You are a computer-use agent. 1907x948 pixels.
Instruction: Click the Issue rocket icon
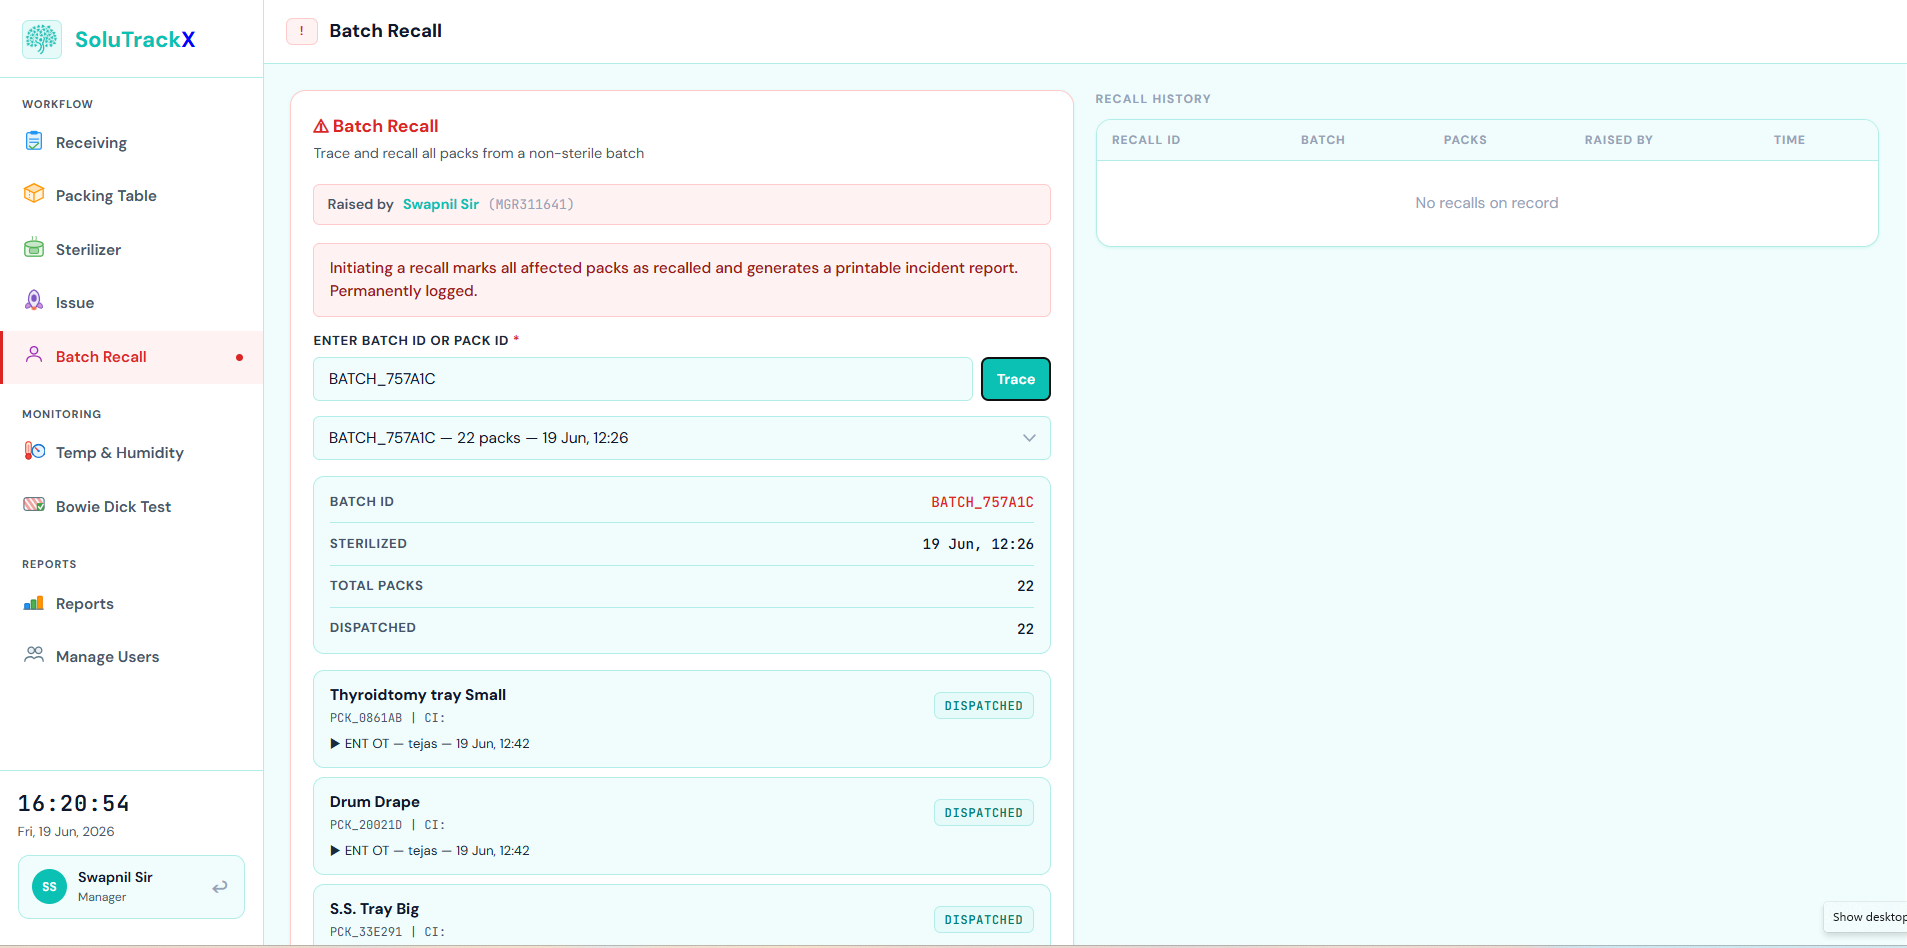click(x=34, y=301)
